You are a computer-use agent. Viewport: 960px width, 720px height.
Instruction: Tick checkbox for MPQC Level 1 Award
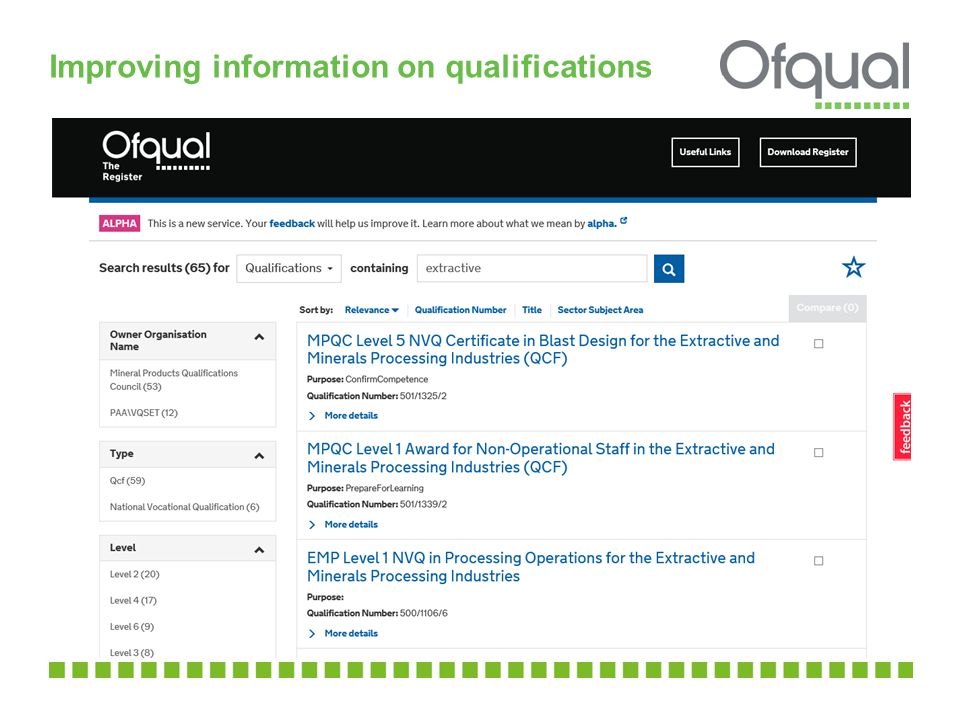[x=818, y=452]
